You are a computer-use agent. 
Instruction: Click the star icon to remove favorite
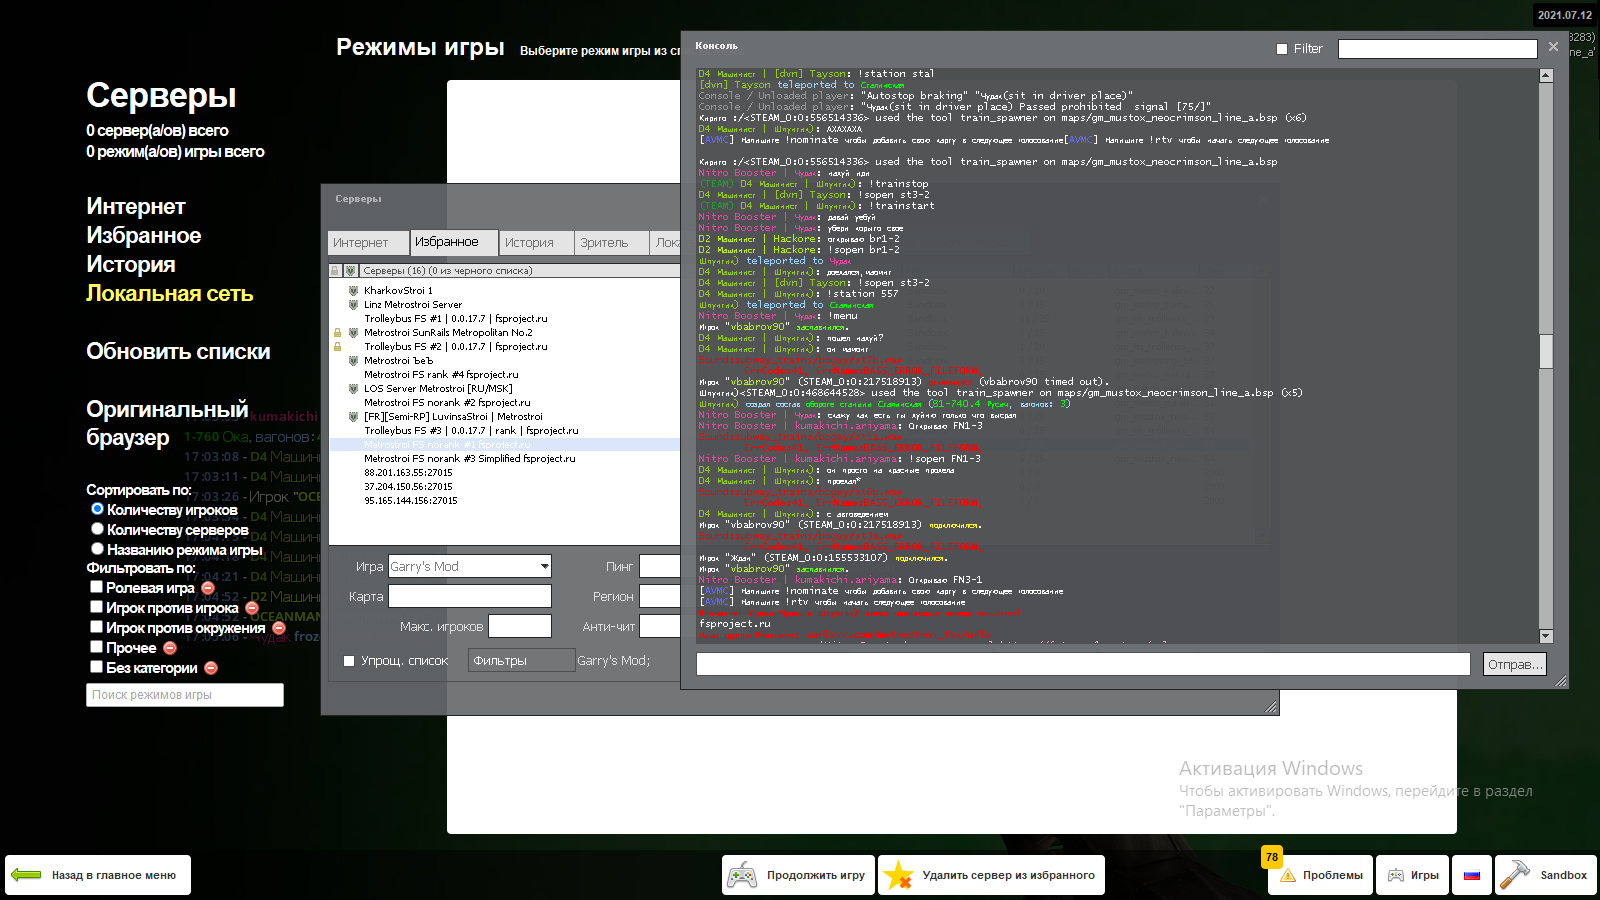click(x=898, y=876)
